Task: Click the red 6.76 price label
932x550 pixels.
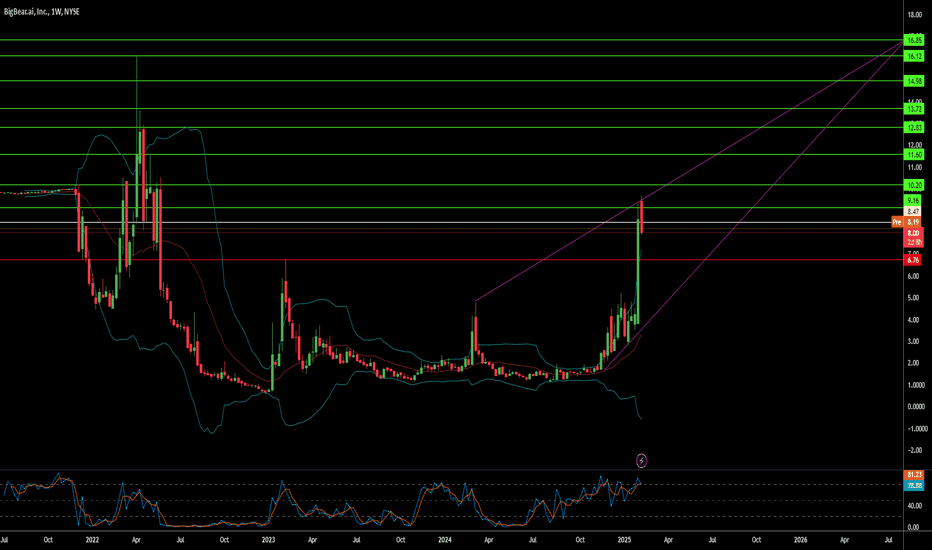Action: pyautogui.click(x=912, y=260)
